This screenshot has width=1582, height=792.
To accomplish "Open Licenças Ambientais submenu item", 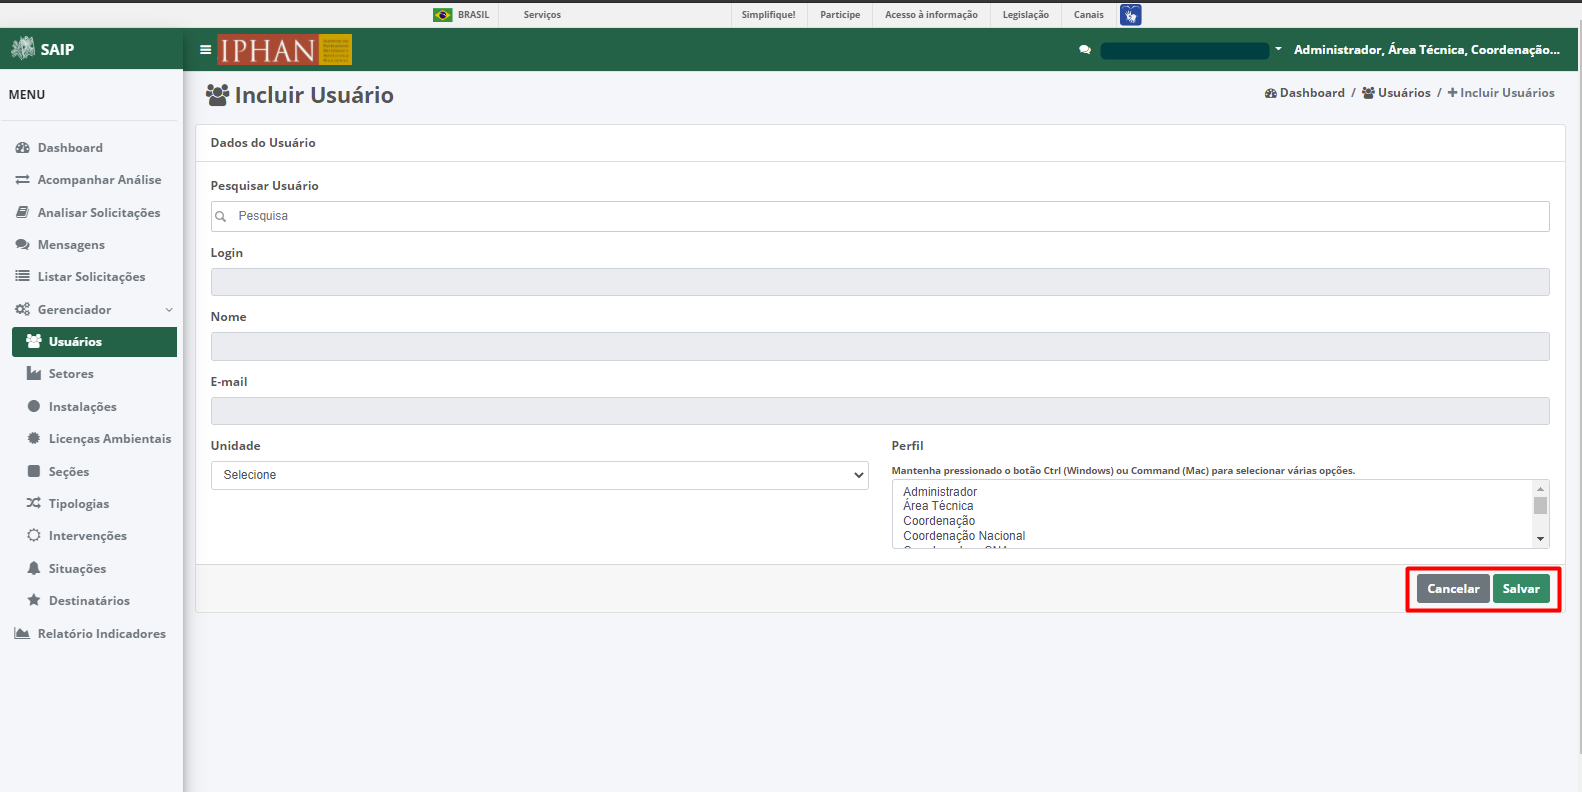I will pos(110,439).
